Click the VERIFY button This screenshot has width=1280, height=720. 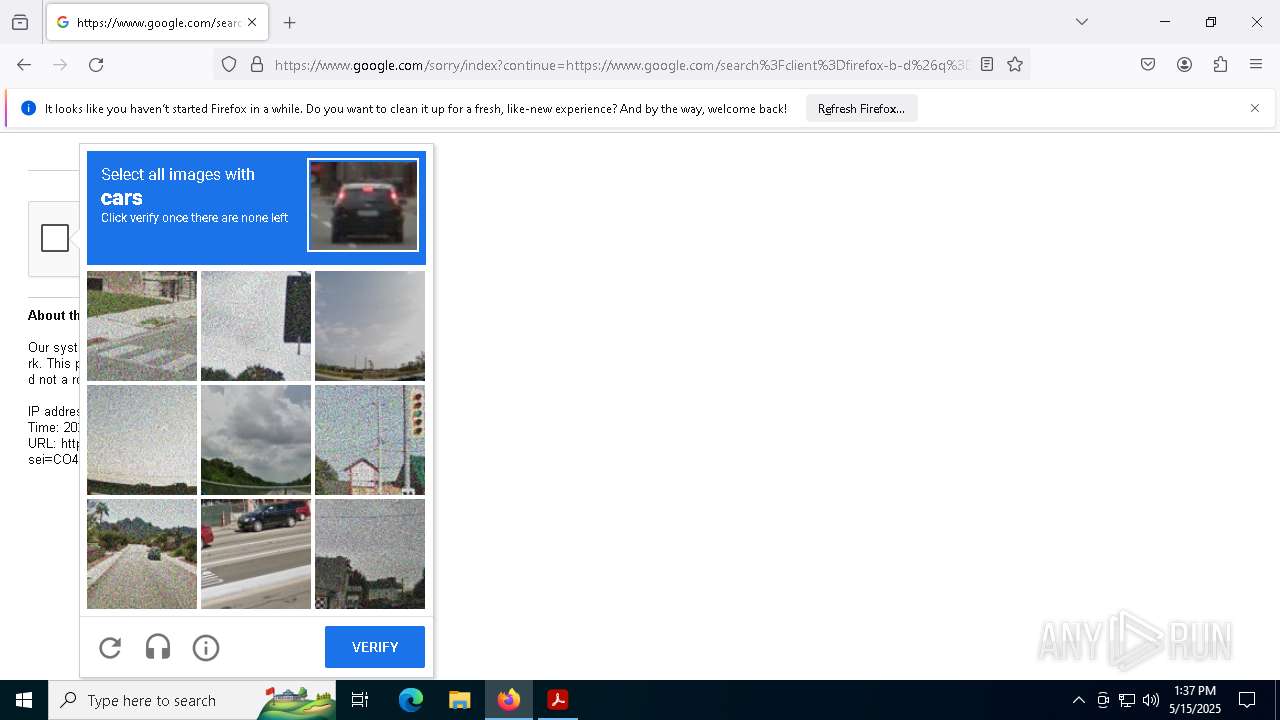point(375,647)
